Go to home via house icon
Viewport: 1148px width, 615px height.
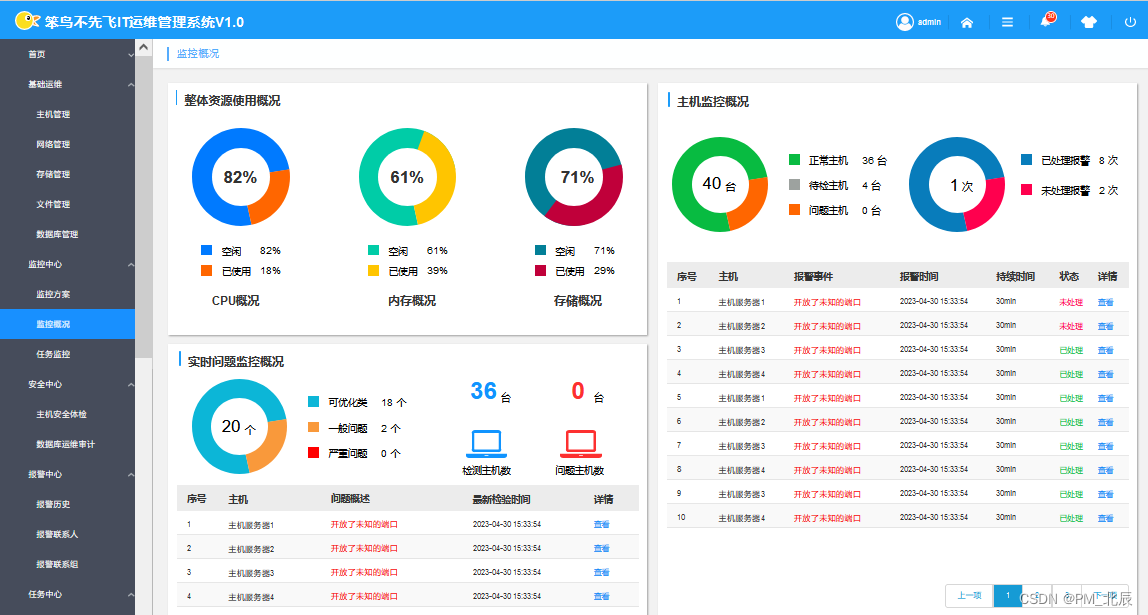966,23
